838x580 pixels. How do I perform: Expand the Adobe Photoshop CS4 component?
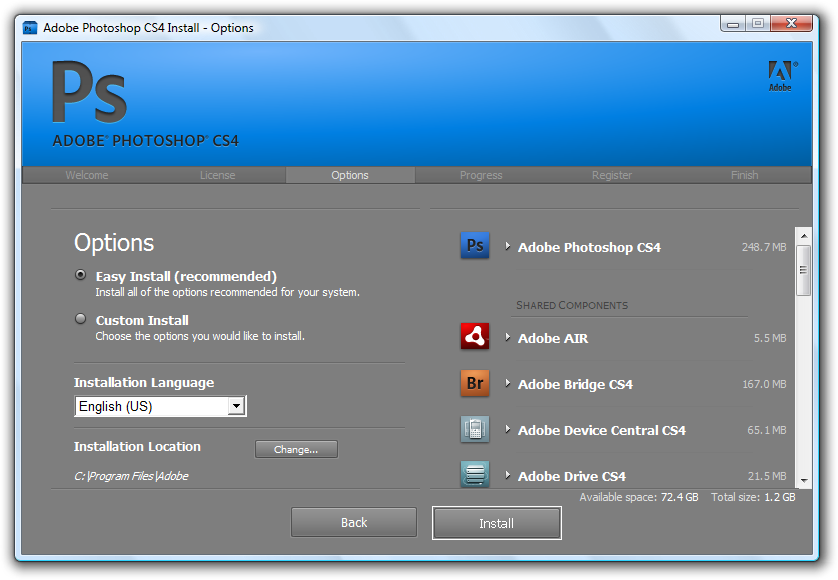point(508,246)
